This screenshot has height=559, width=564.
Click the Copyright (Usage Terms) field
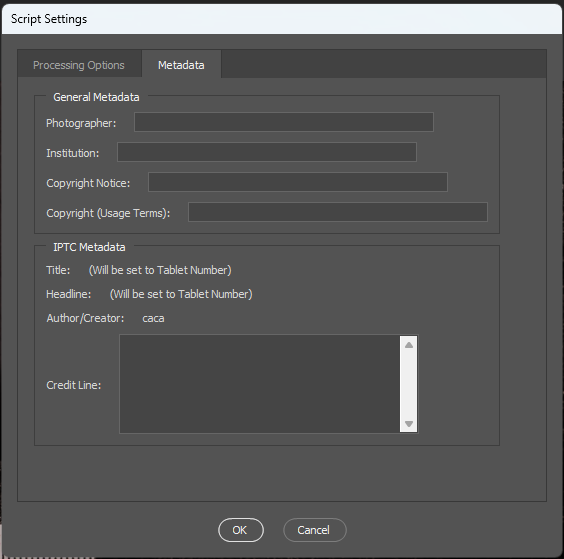pos(338,212)
